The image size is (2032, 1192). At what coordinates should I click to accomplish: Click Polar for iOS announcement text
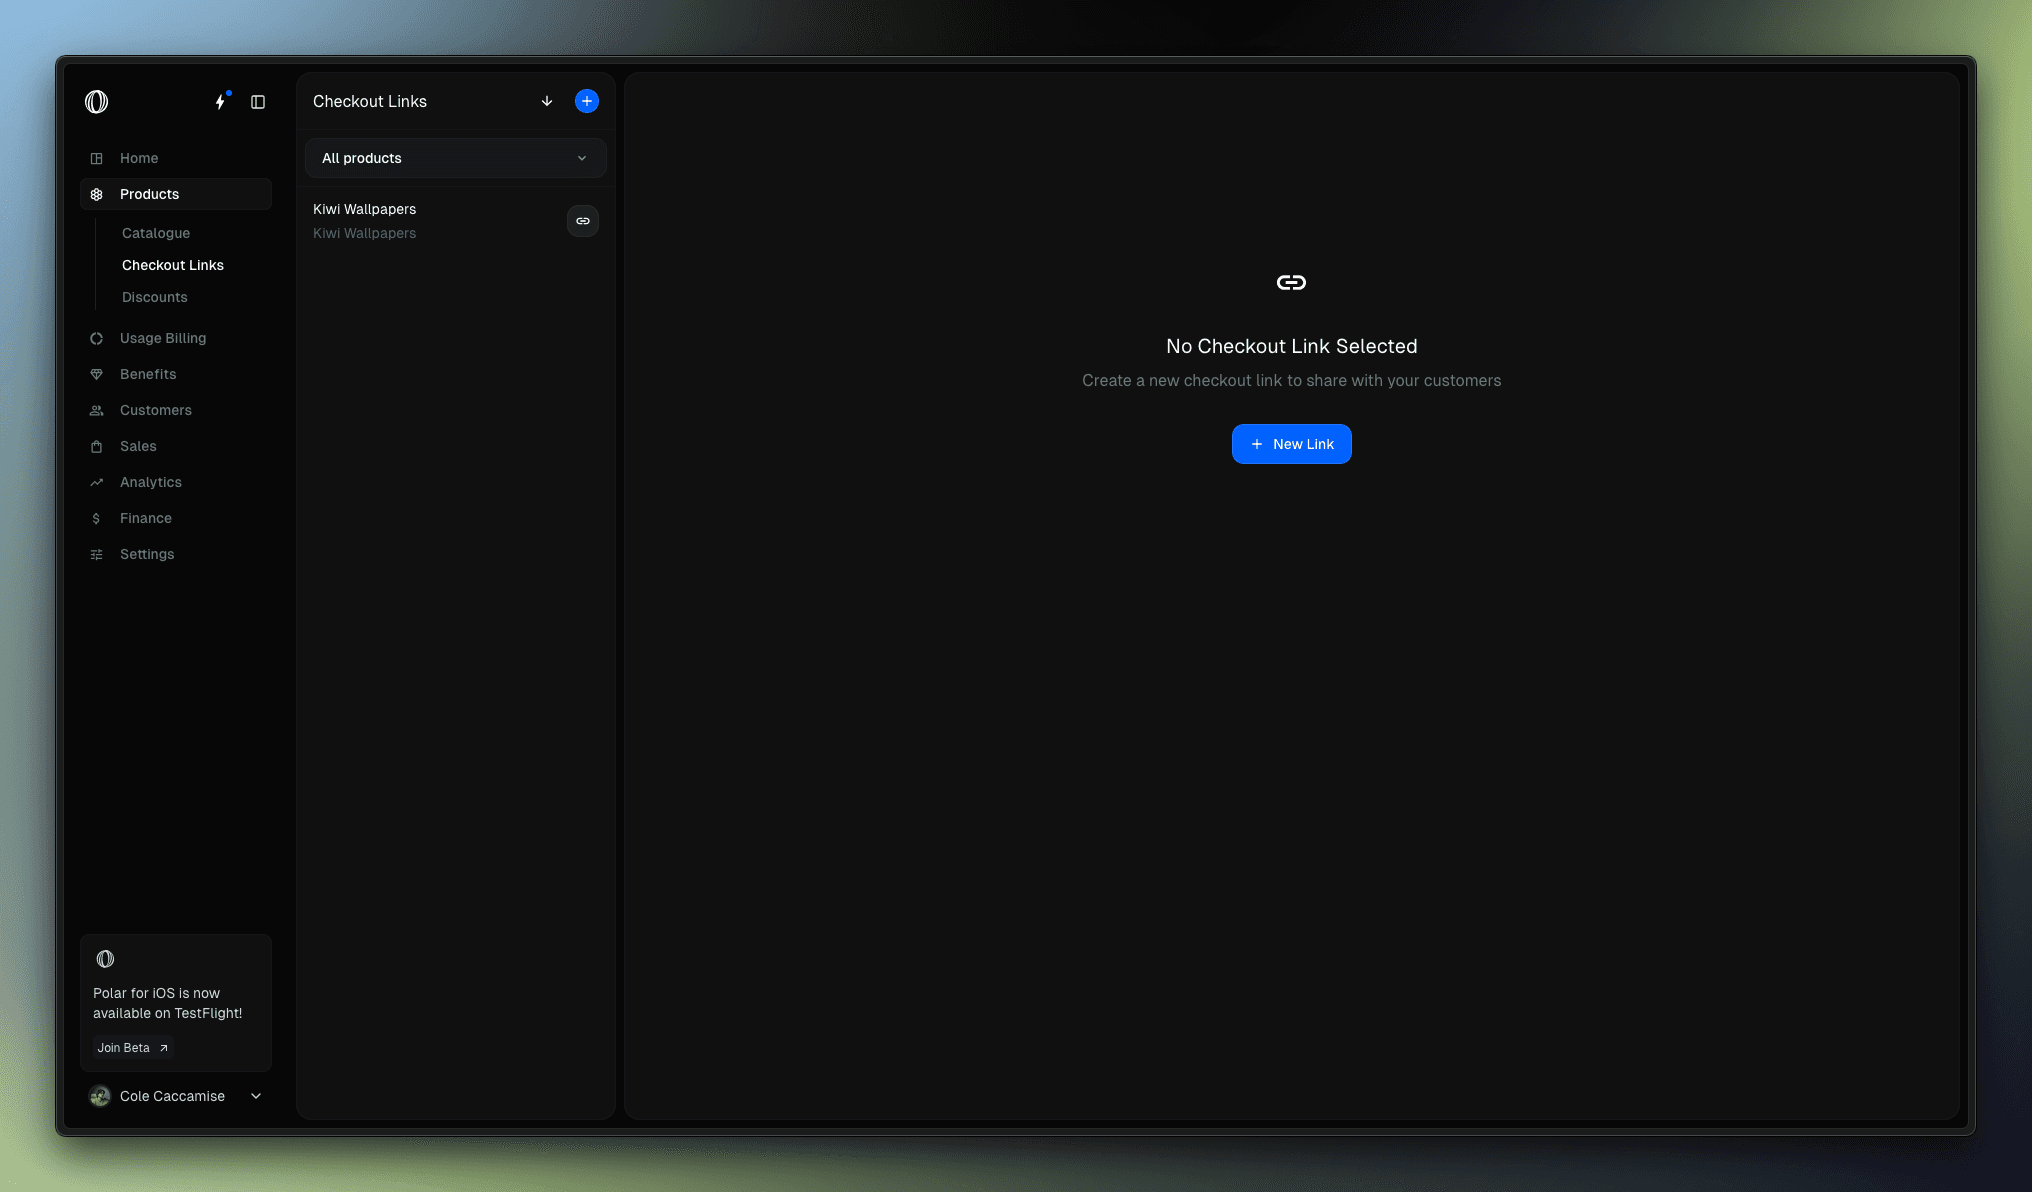click(x=167, y=1003)
